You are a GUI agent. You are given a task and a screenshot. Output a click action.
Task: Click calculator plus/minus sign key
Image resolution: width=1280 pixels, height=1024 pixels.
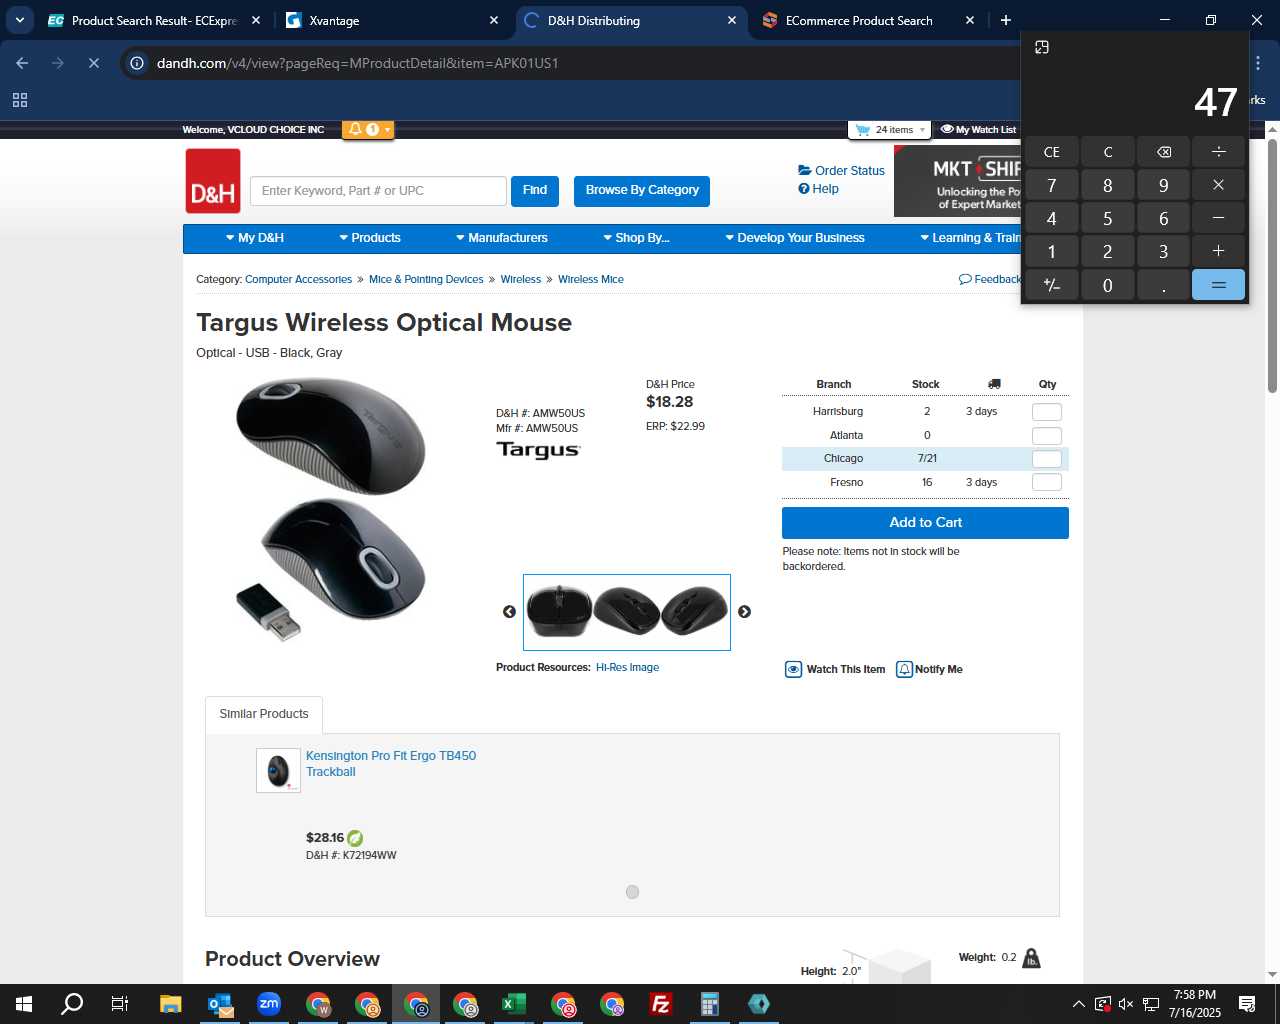click(x=1051, y=285)
